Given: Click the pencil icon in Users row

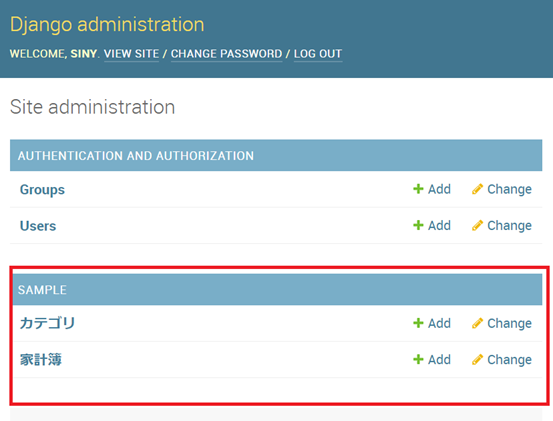Looking at the screenshot, I should pyautogui.click(x=477, y=225).
